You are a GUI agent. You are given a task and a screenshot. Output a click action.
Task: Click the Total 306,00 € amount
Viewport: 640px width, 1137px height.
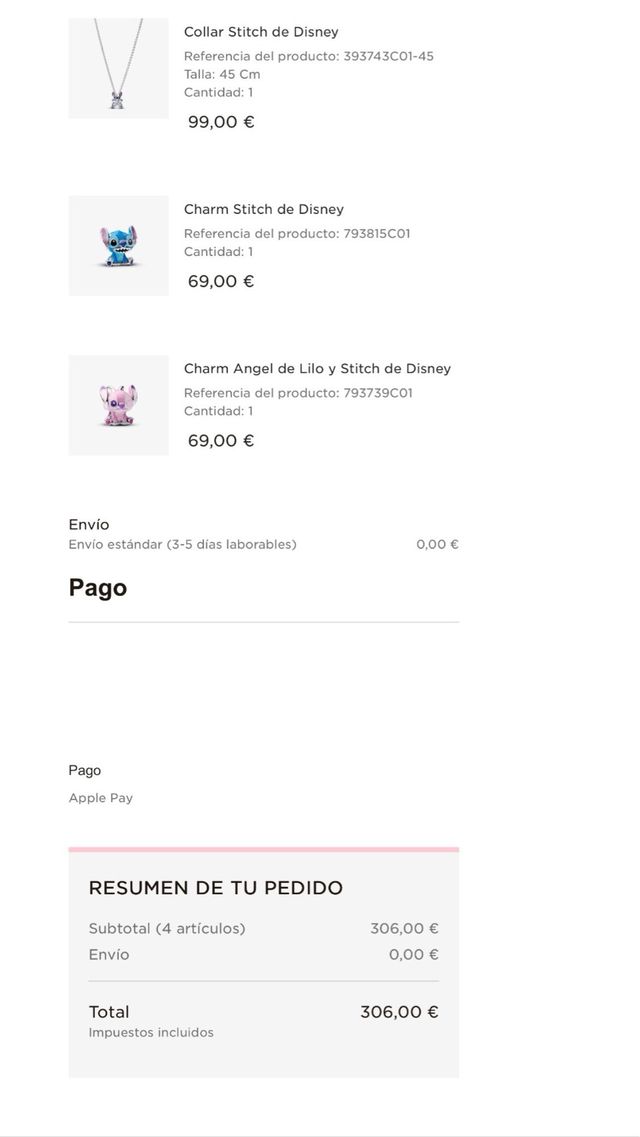coord(399,1012)
